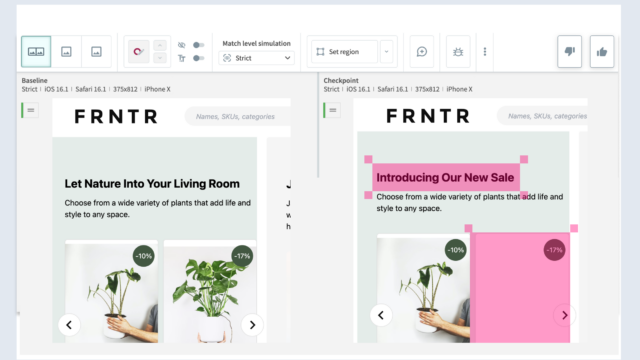Open the three-dot more options menu
This screenshot has height=360, width=640.
pos(485,51)
